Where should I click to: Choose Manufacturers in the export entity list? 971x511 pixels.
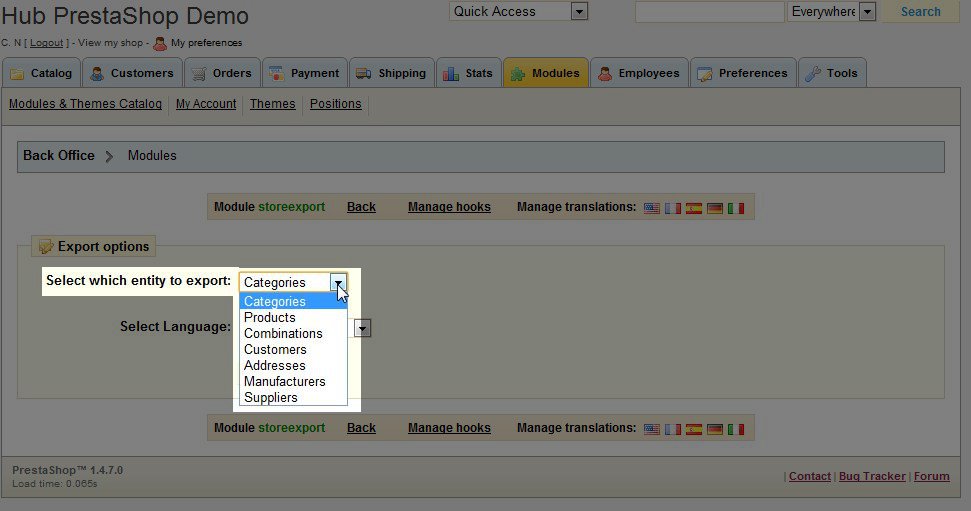tap(285, 382)
